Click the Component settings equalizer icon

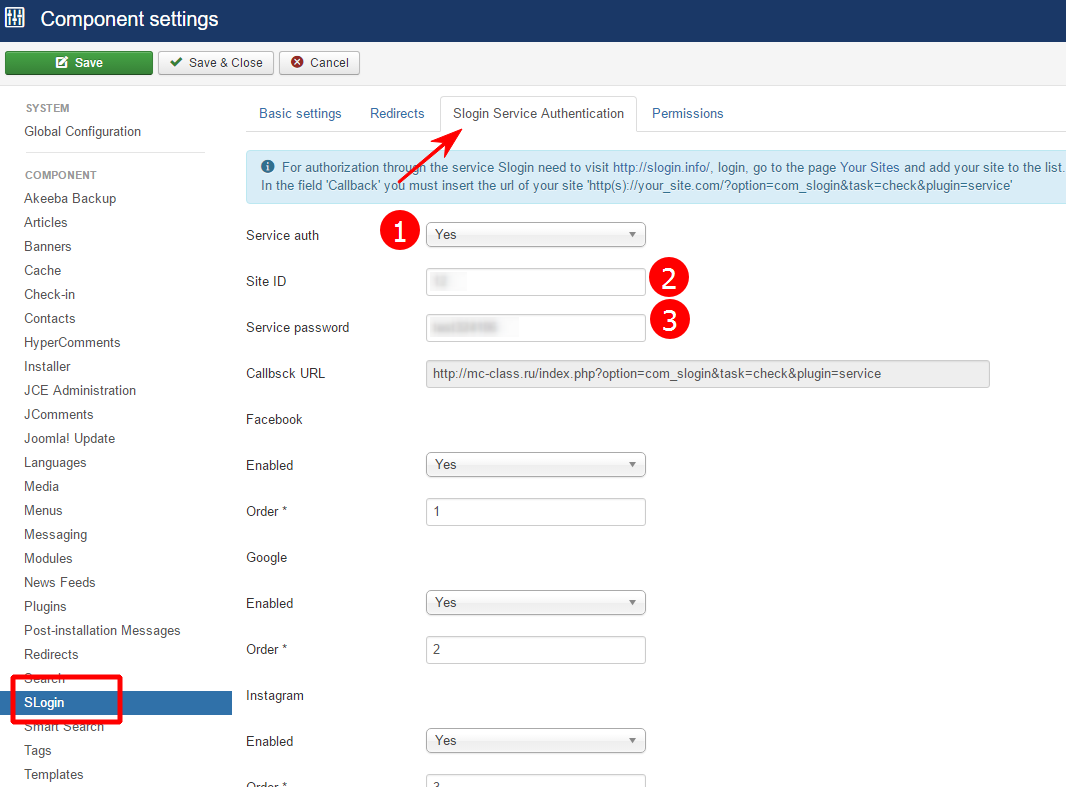click(15, 19)
